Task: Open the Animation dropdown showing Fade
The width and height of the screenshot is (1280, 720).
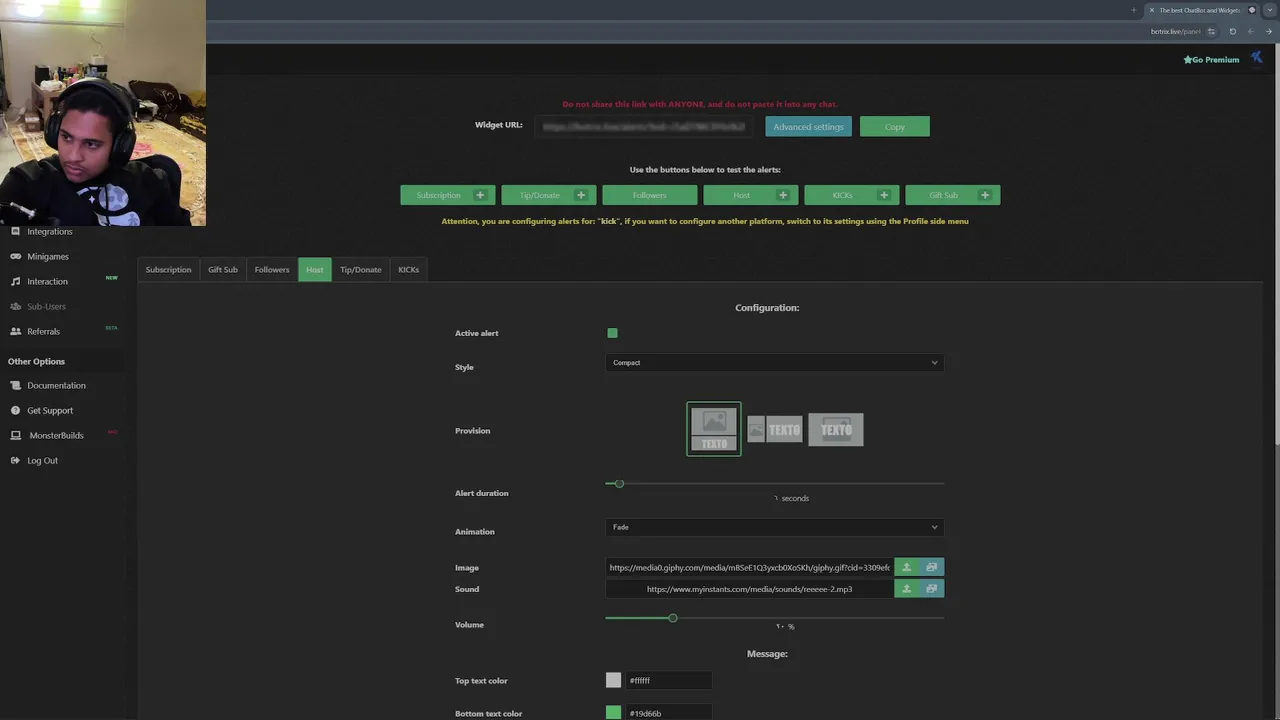Action: [x=774, y=527]
